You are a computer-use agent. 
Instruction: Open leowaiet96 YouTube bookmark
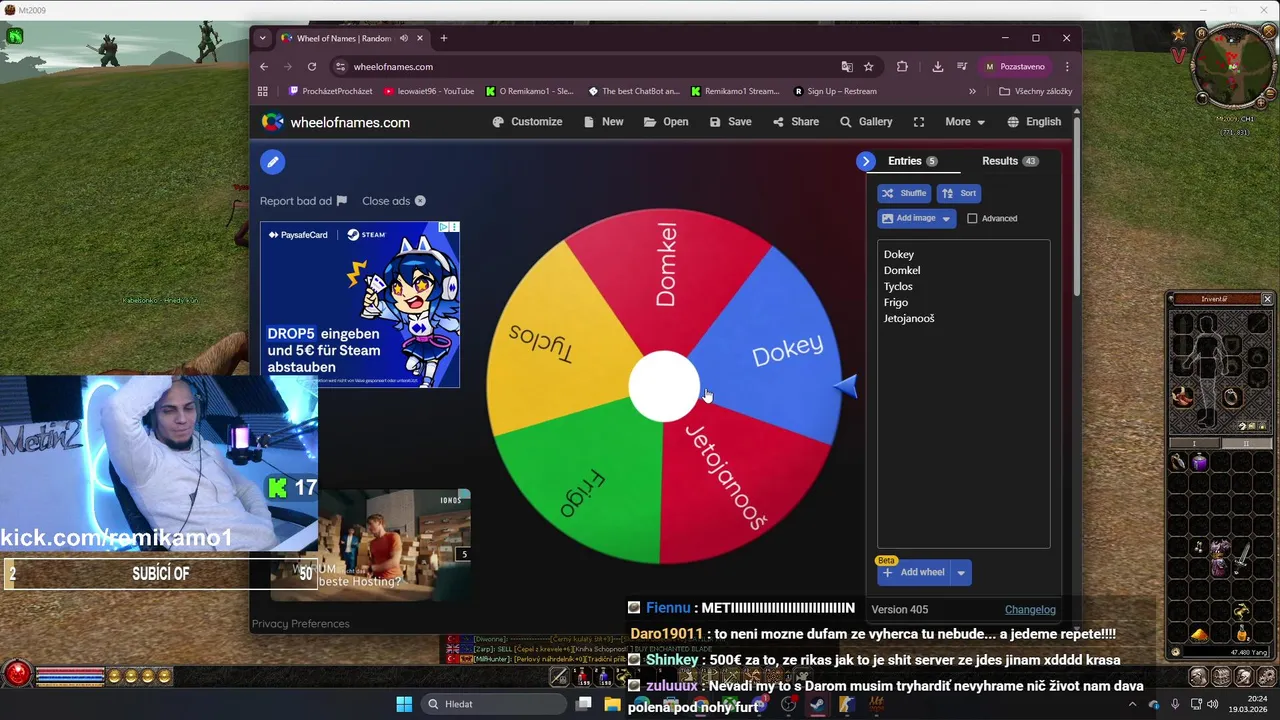tap(429, 91)
